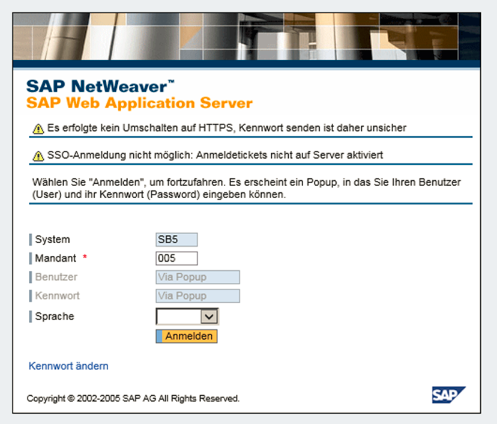Select the Kennwort Via Popup field
This screenshot has height=424, width=497.
click(x=198, y=296)
